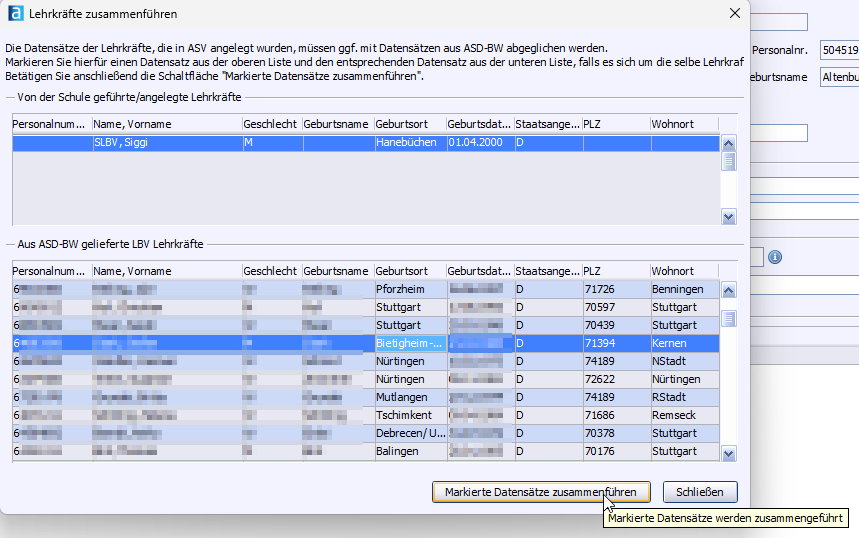Select row with PLZ 72622 Nürtingen
Viewport: 859px width, 538px height.
(600, 379)
